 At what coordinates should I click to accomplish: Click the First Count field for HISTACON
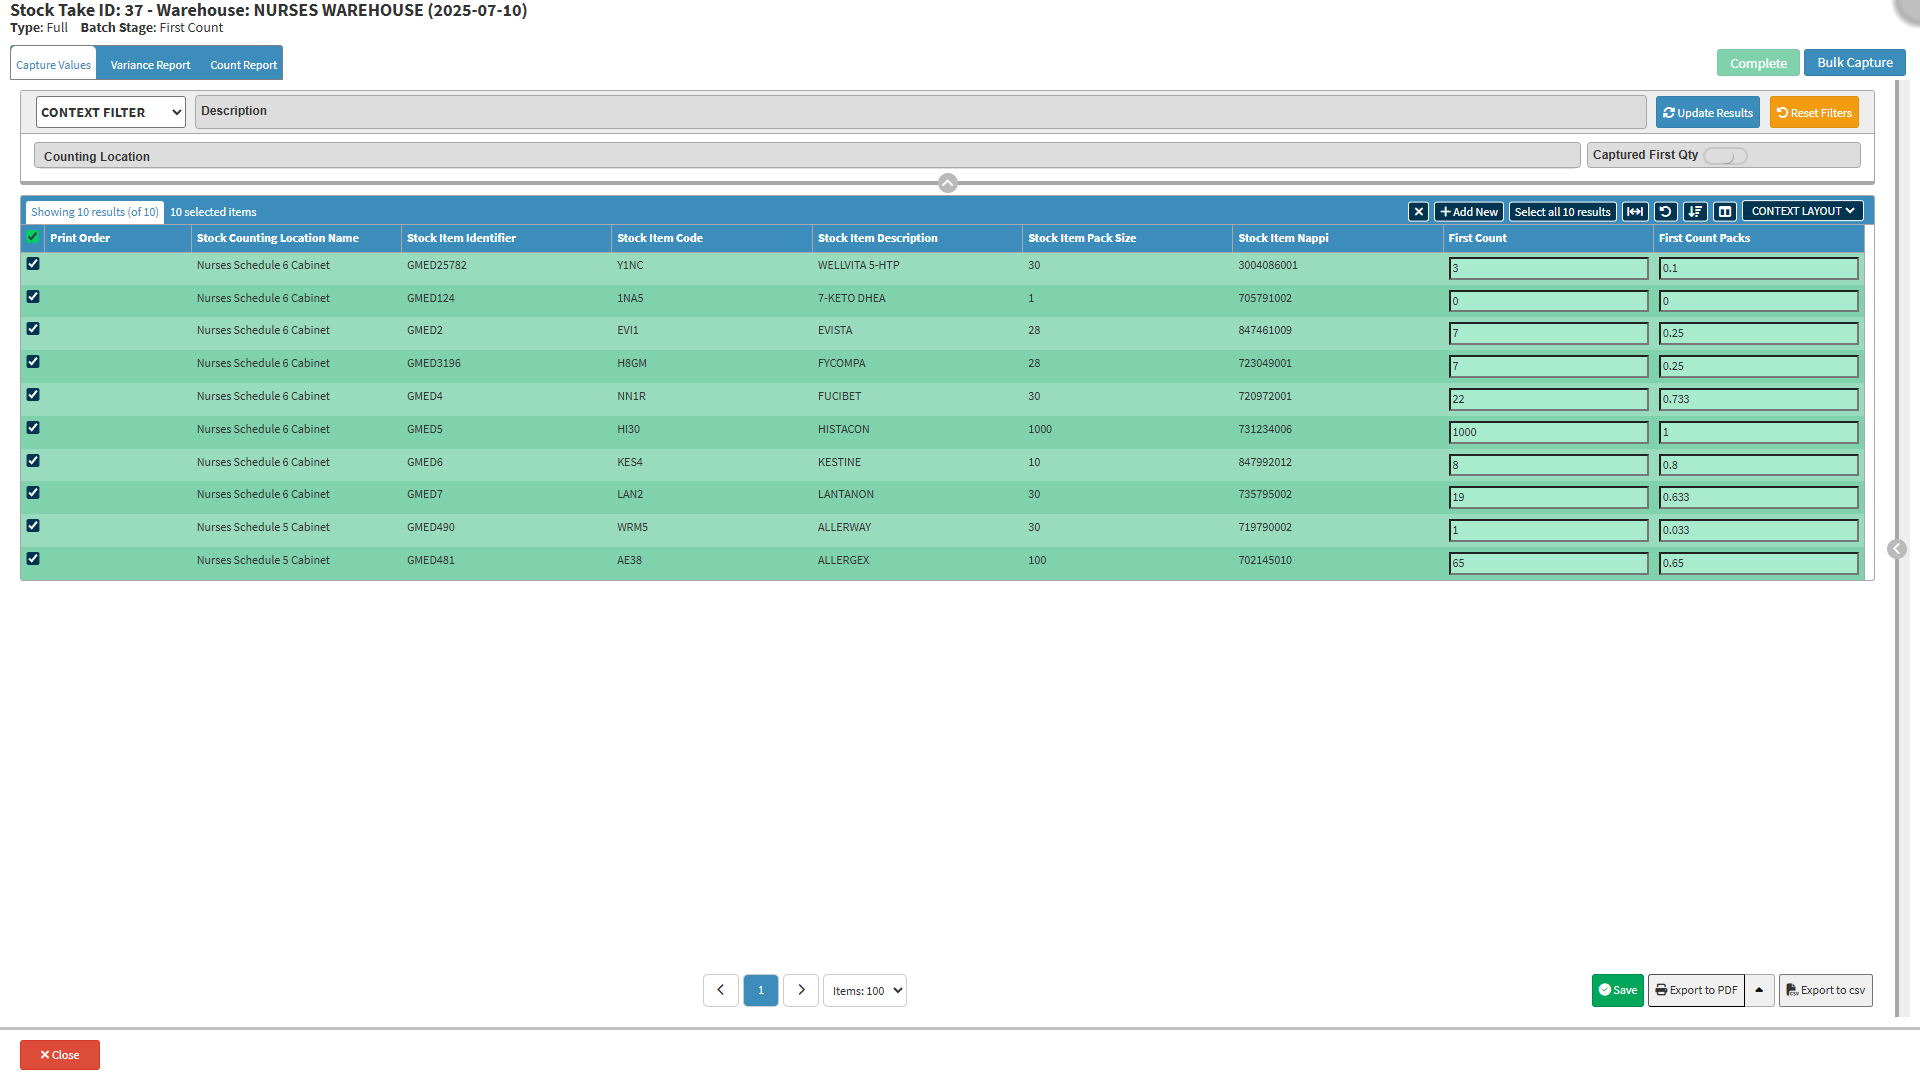point(1548,432)
